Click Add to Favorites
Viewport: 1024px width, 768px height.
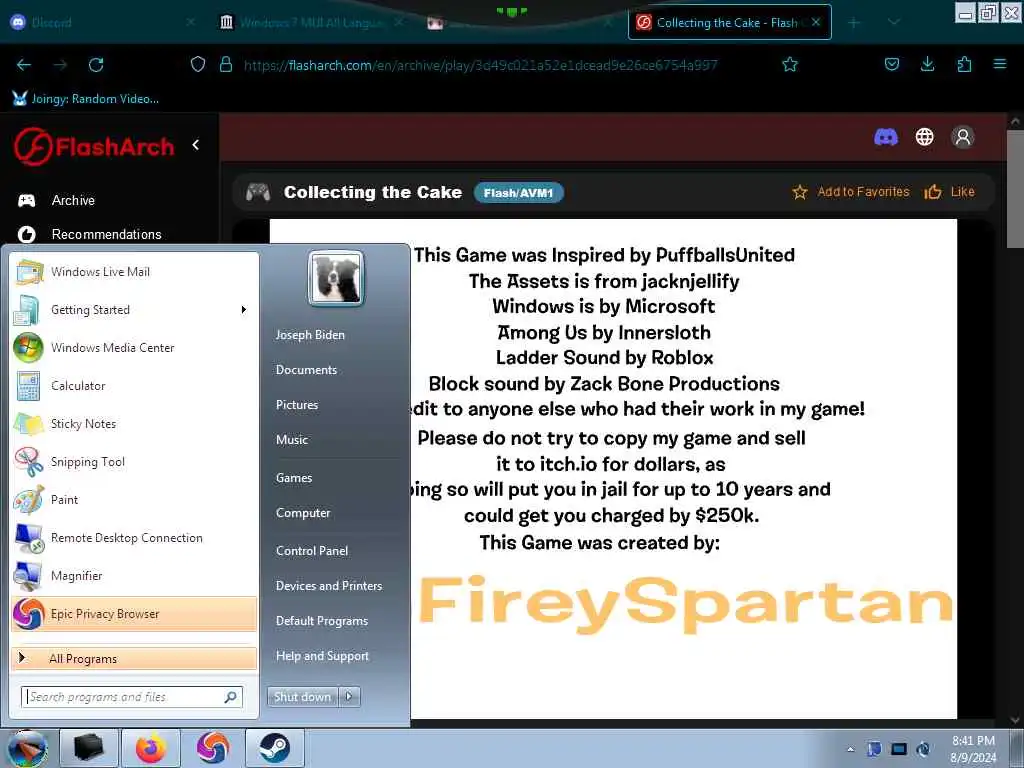(851, 192)
